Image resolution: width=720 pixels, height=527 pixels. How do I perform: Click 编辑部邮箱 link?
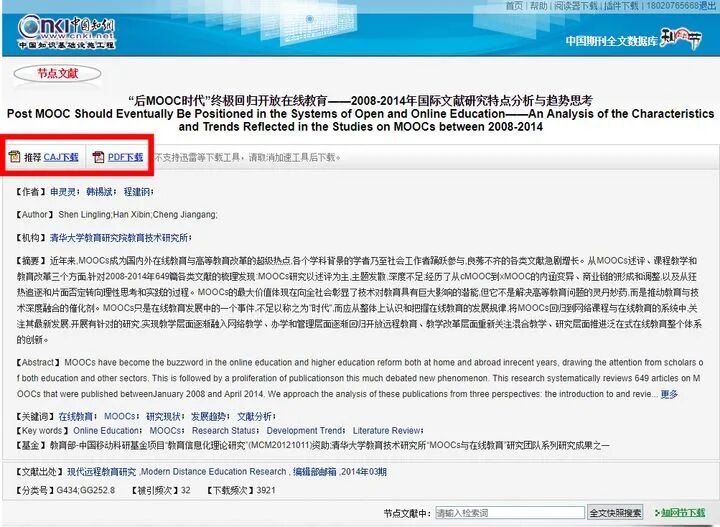(x=315, y=472)
